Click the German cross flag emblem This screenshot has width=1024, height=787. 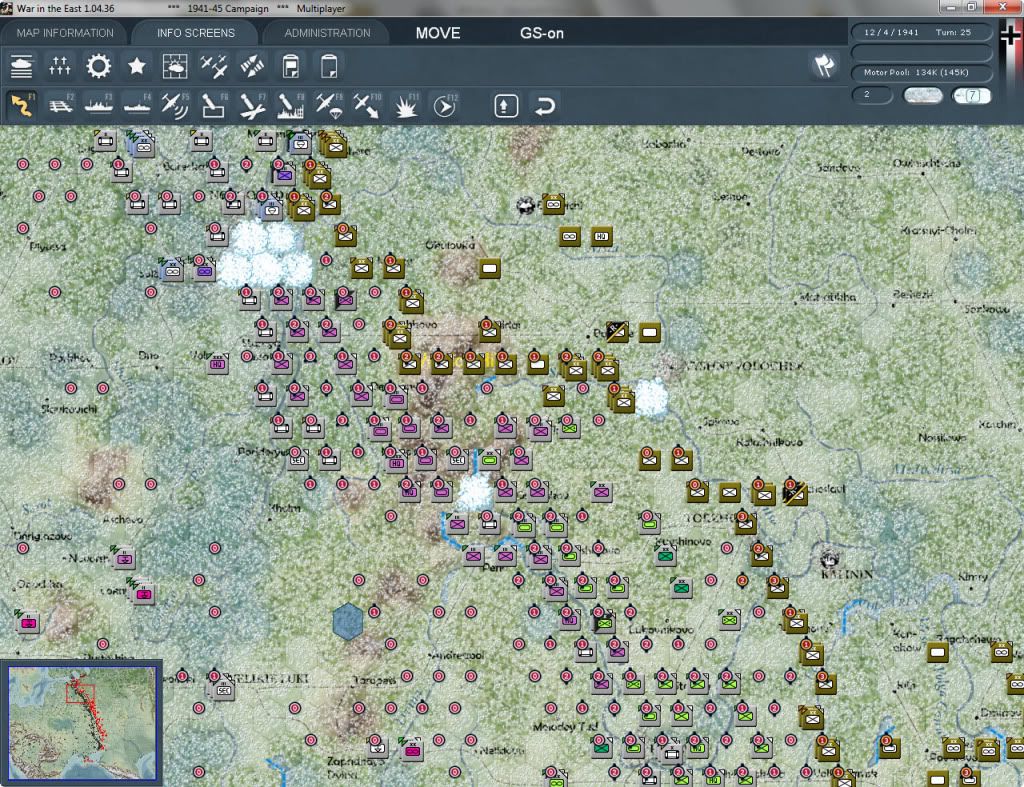pyautogui.click(x=1010, y=36)
